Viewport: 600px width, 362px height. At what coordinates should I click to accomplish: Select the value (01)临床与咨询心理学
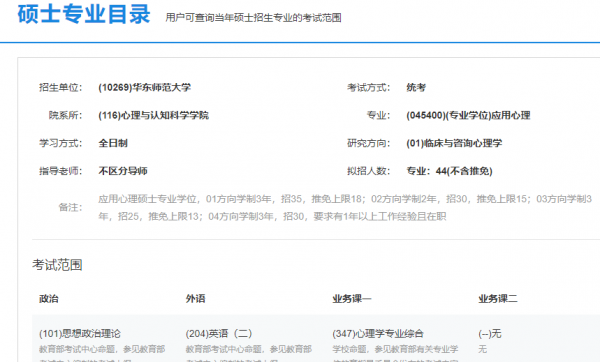(x=454, y=143)
